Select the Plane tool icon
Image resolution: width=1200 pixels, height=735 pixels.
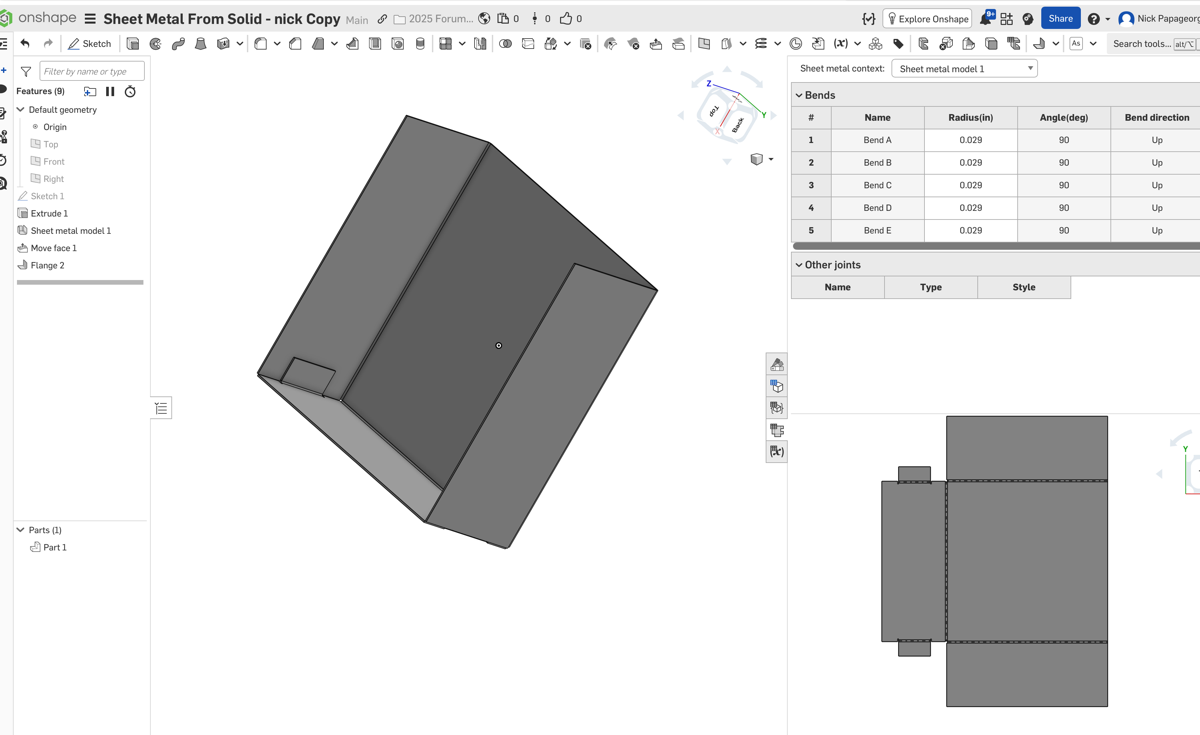click(704, 44)
